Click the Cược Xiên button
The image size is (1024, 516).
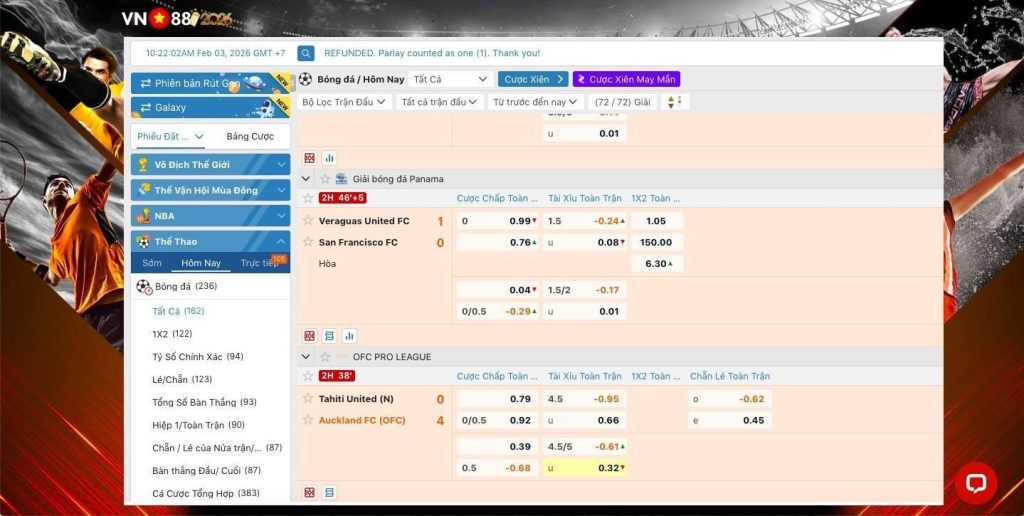533,79
